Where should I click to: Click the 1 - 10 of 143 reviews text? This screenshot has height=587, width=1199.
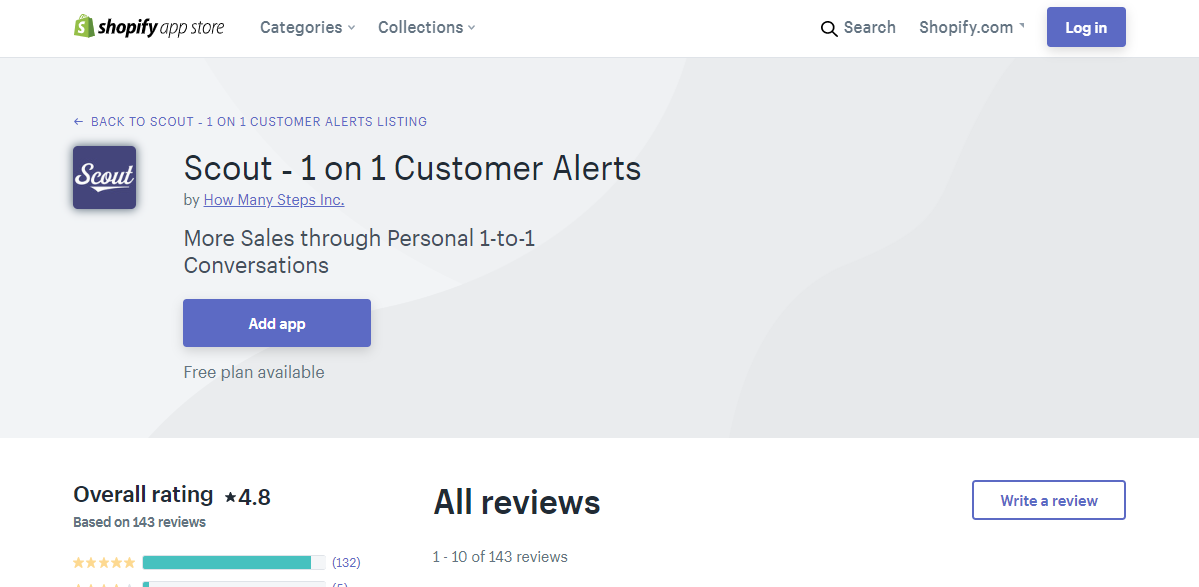pos(500,557)
